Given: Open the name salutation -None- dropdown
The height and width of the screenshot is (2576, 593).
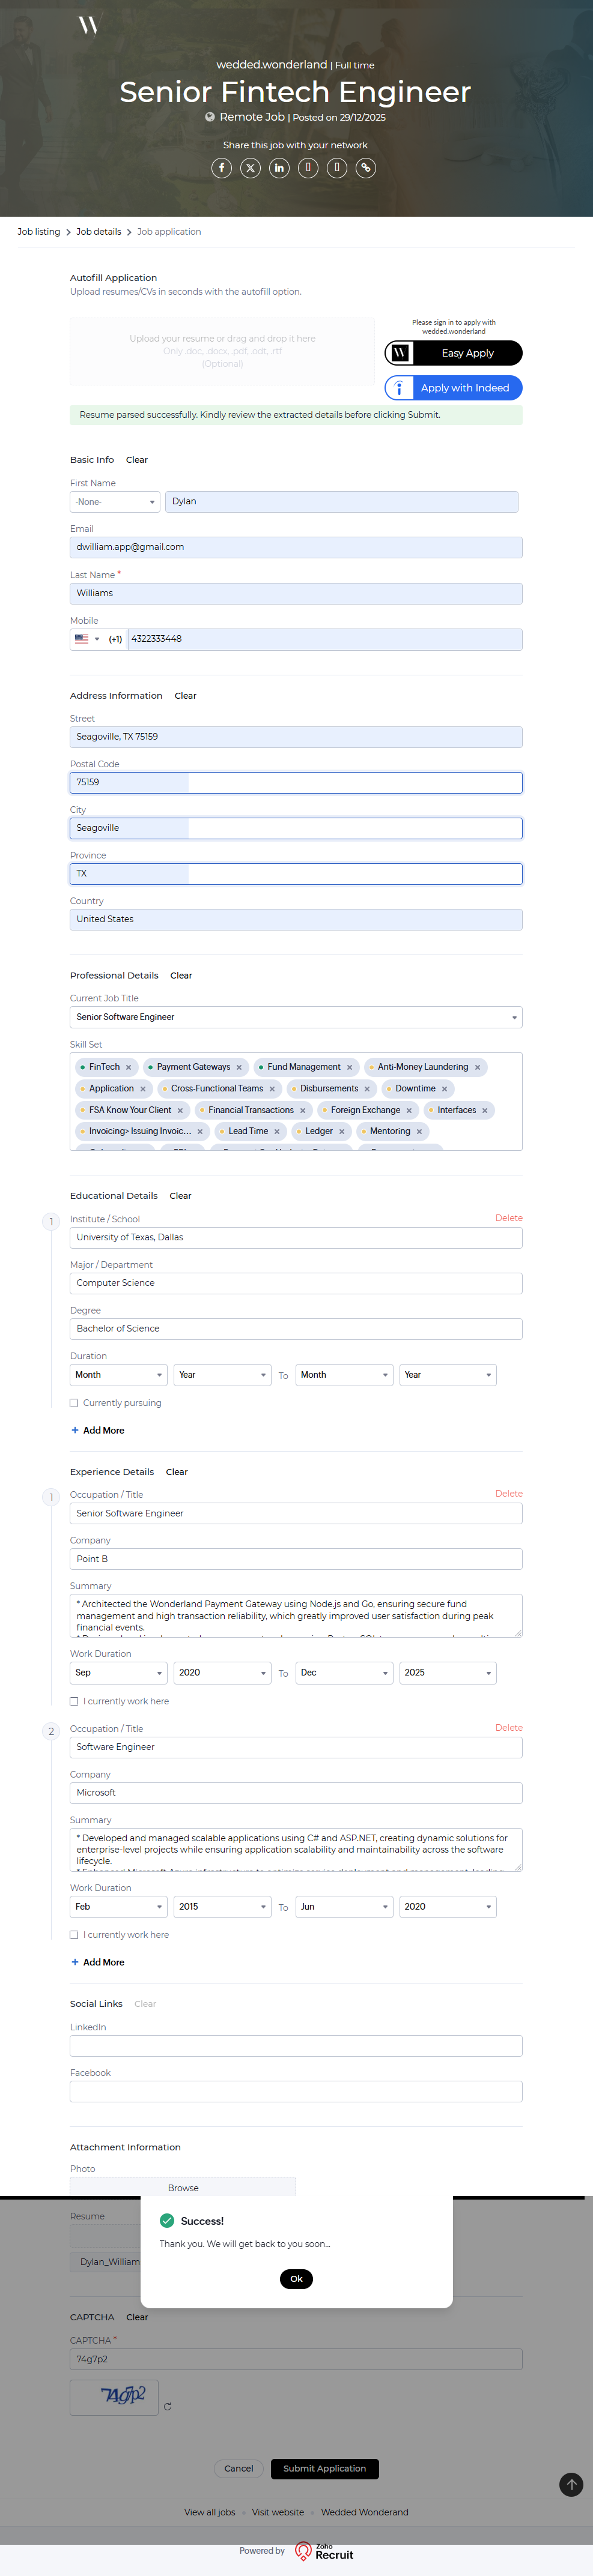Looking at the screenshot, I should (114, 502).
